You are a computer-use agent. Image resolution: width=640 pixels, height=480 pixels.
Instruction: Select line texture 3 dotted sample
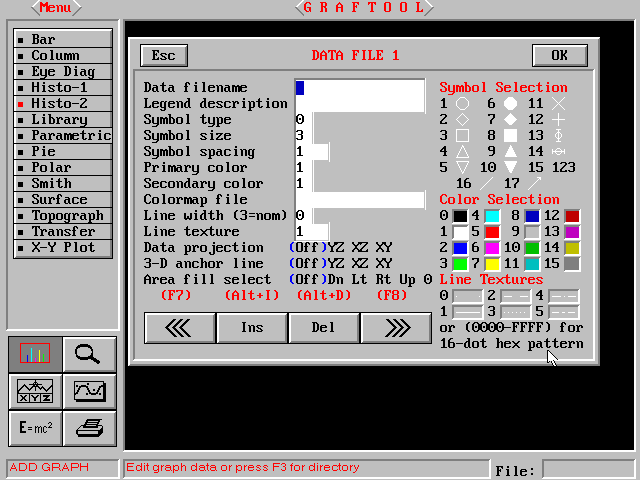click(x=516, y=312)
